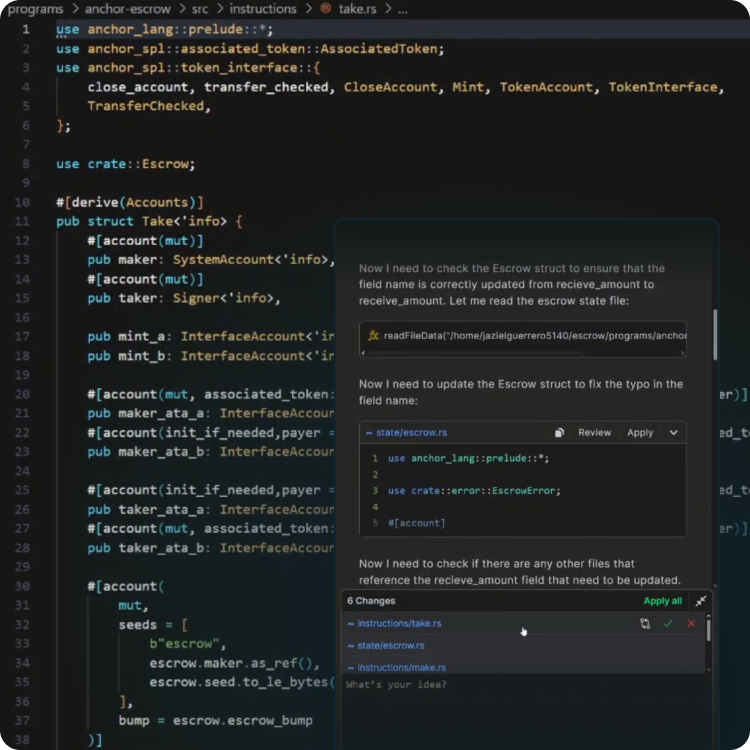Click "pub struct Take<'info>" on line 11
750x750 pixels.
(141, 221)
